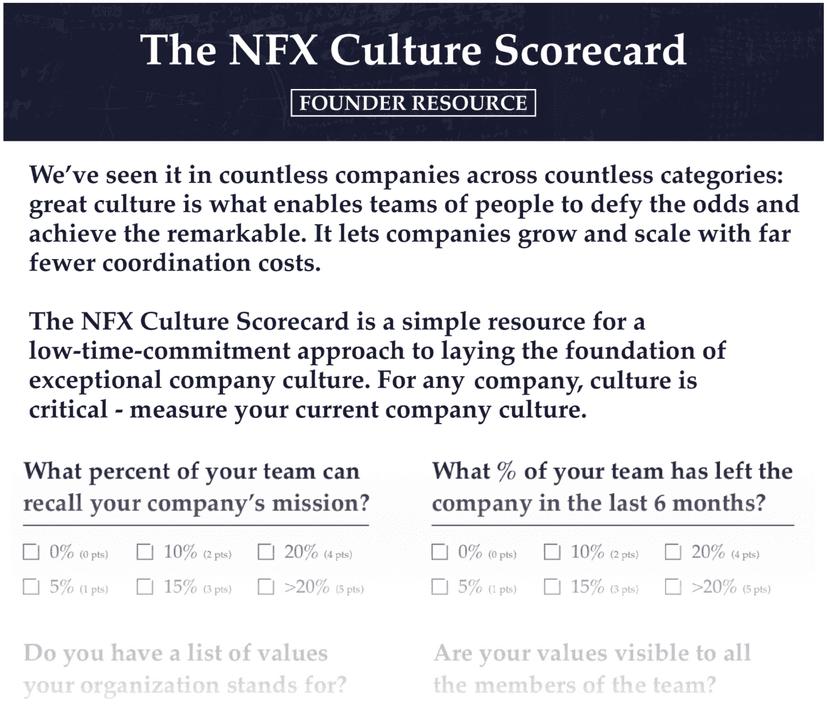Open the list of values question
Screen dimensions: 828x718
click(x=185, y=669)
